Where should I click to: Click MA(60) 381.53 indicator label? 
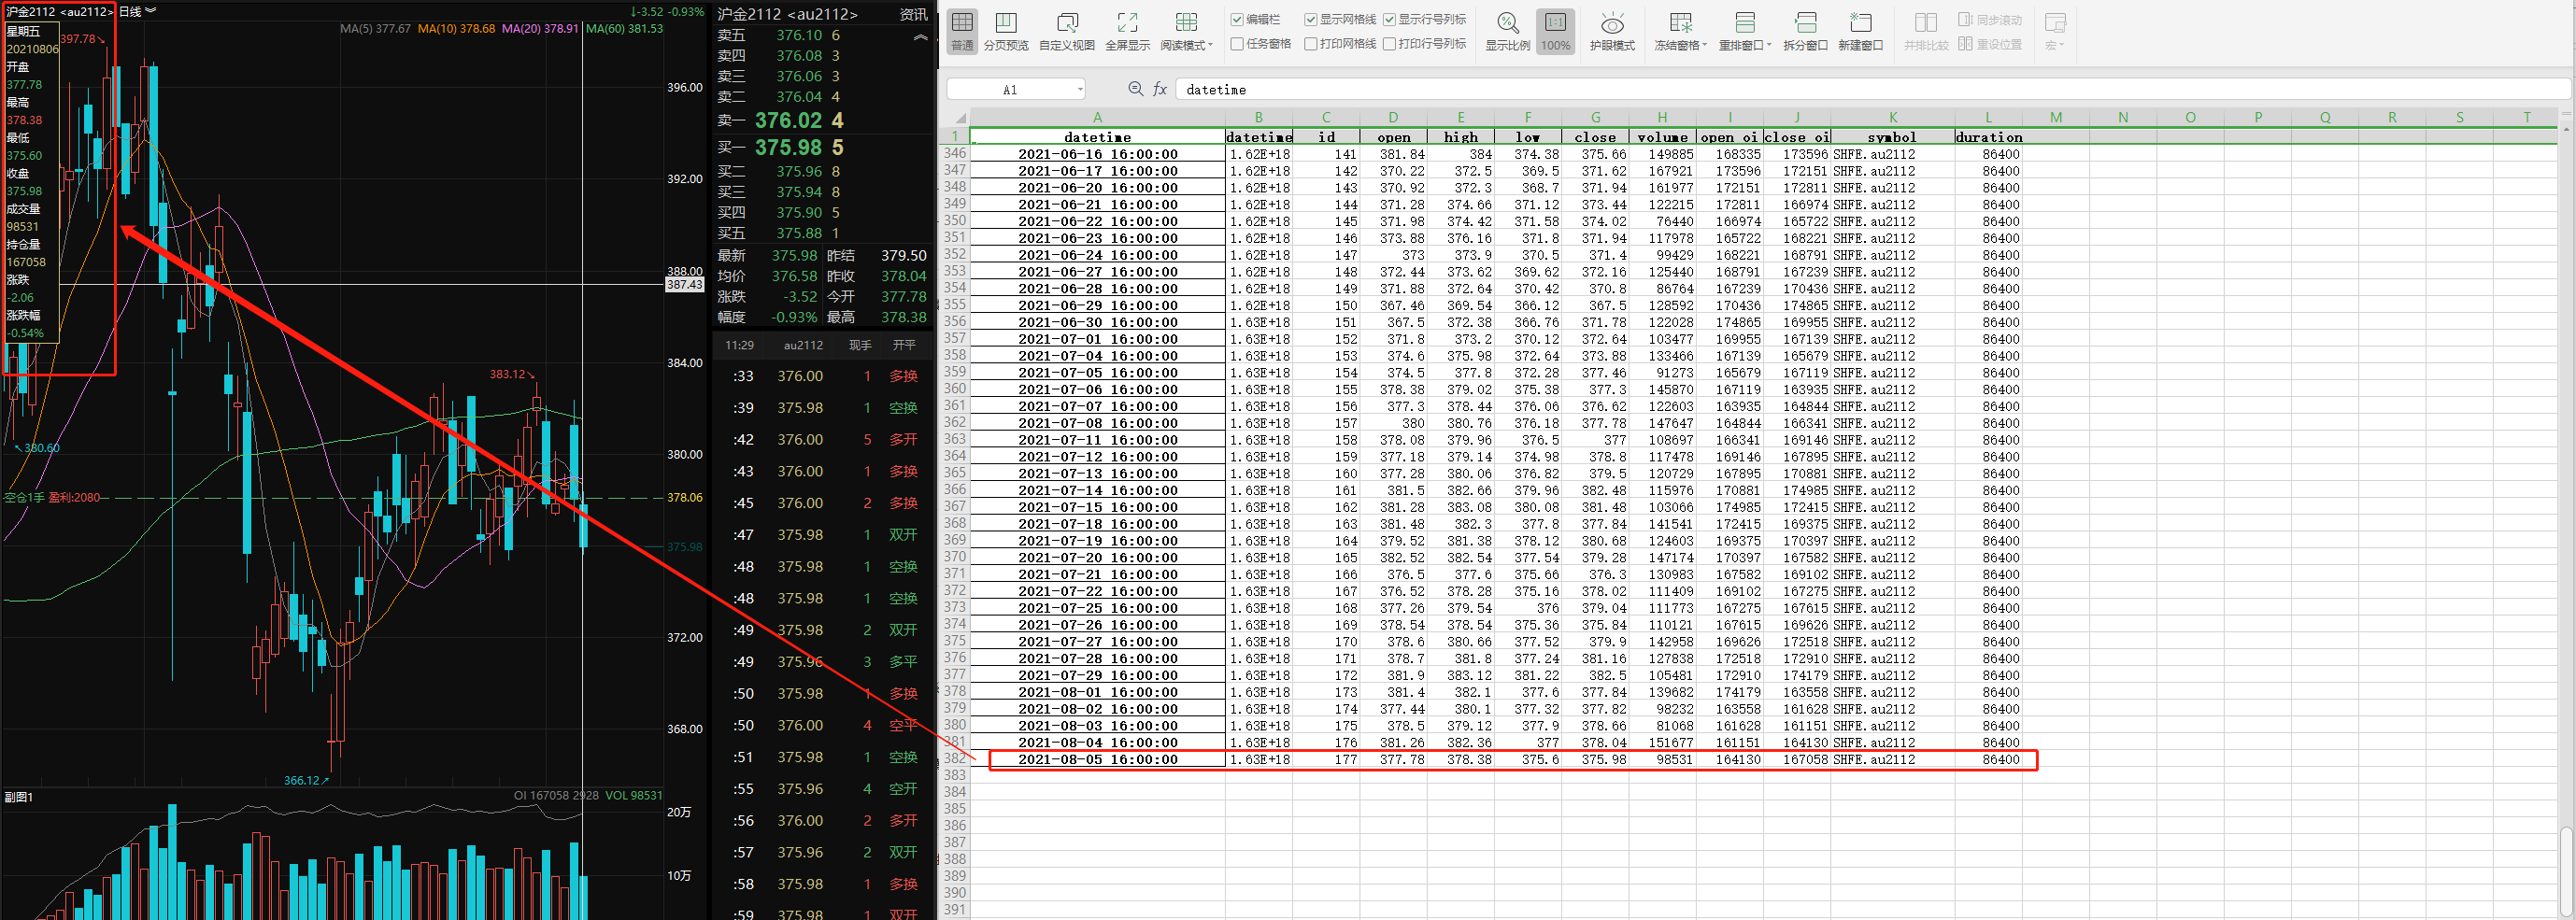pyautogui.click(x=624, y=29)
